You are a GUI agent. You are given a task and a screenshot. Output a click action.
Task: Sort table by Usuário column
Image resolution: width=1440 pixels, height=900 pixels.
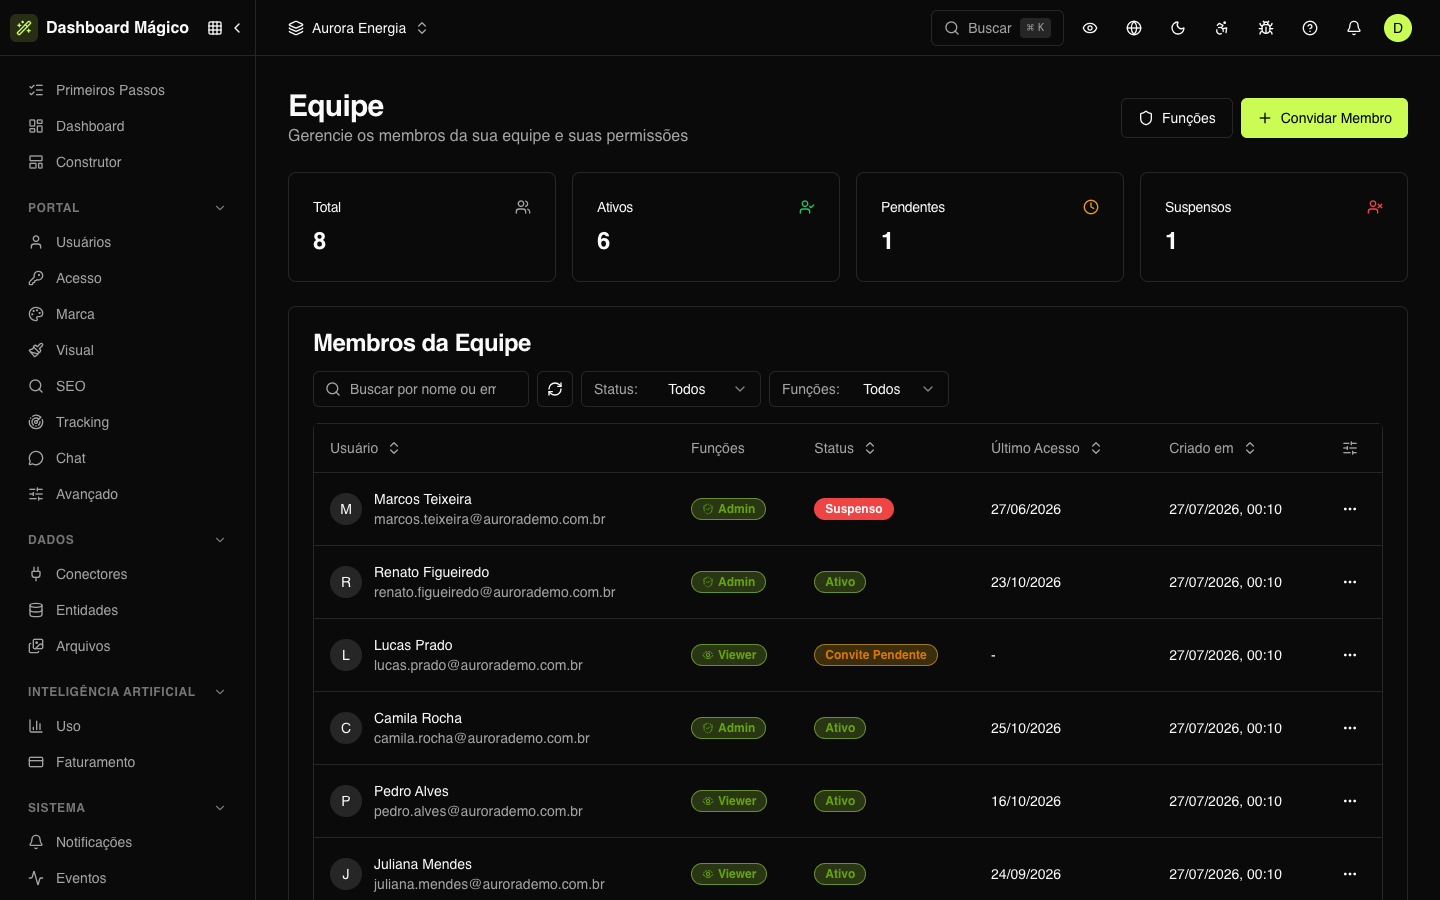365,448
